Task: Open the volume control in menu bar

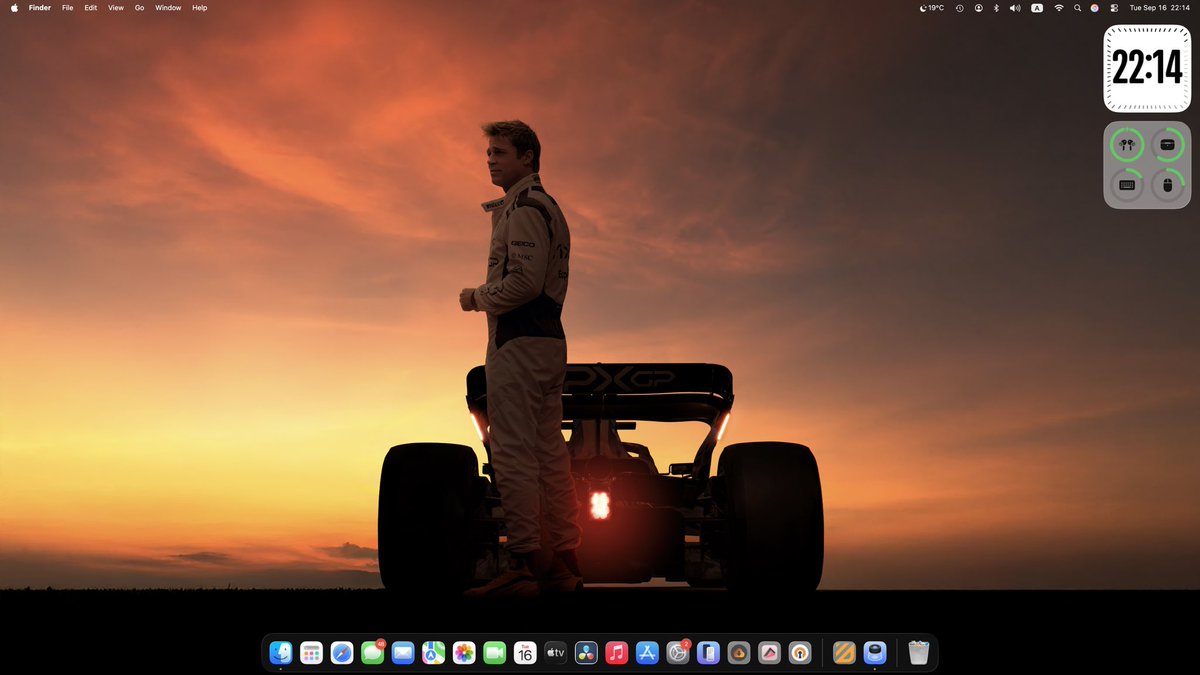Action: [x=1015, y=7]
